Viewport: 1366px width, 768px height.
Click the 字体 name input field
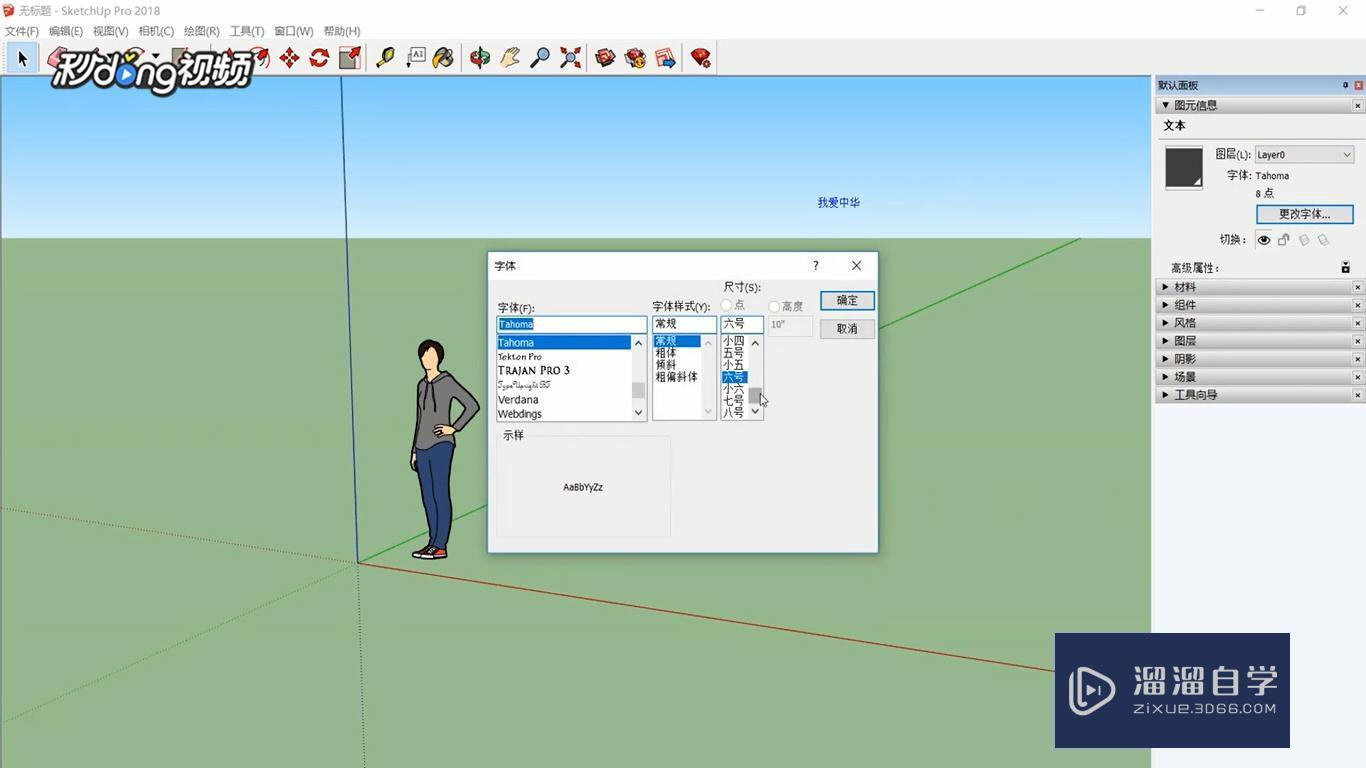(572, 324)
